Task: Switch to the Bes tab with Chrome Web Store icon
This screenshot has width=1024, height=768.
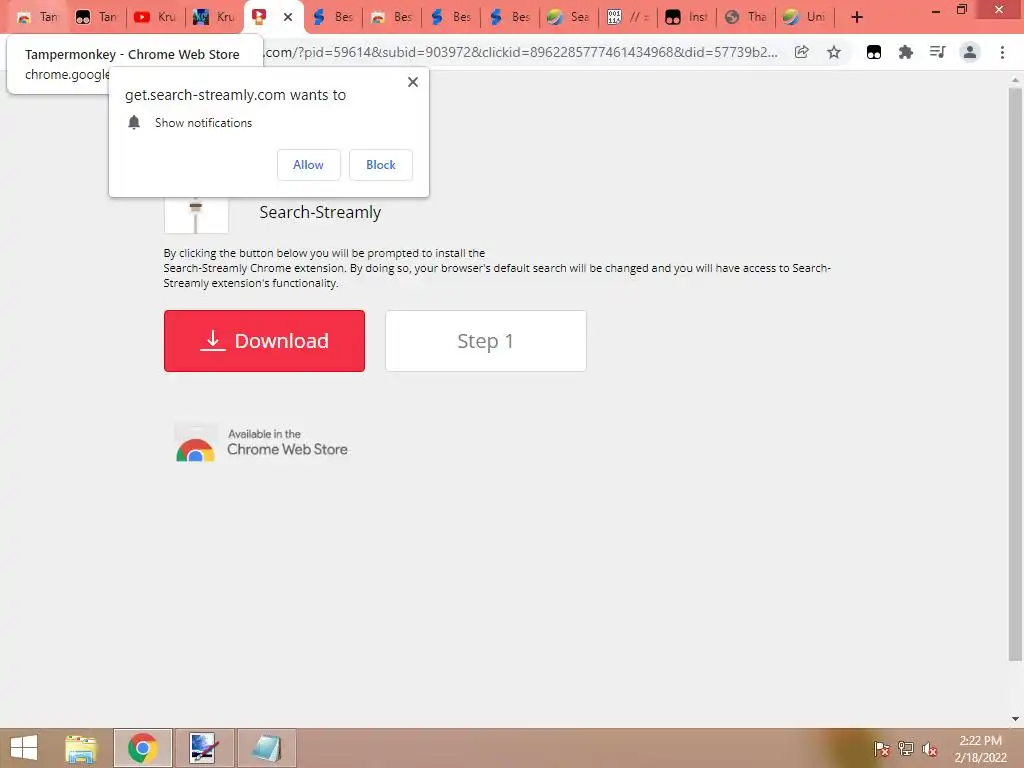Action: coord(391,17)
